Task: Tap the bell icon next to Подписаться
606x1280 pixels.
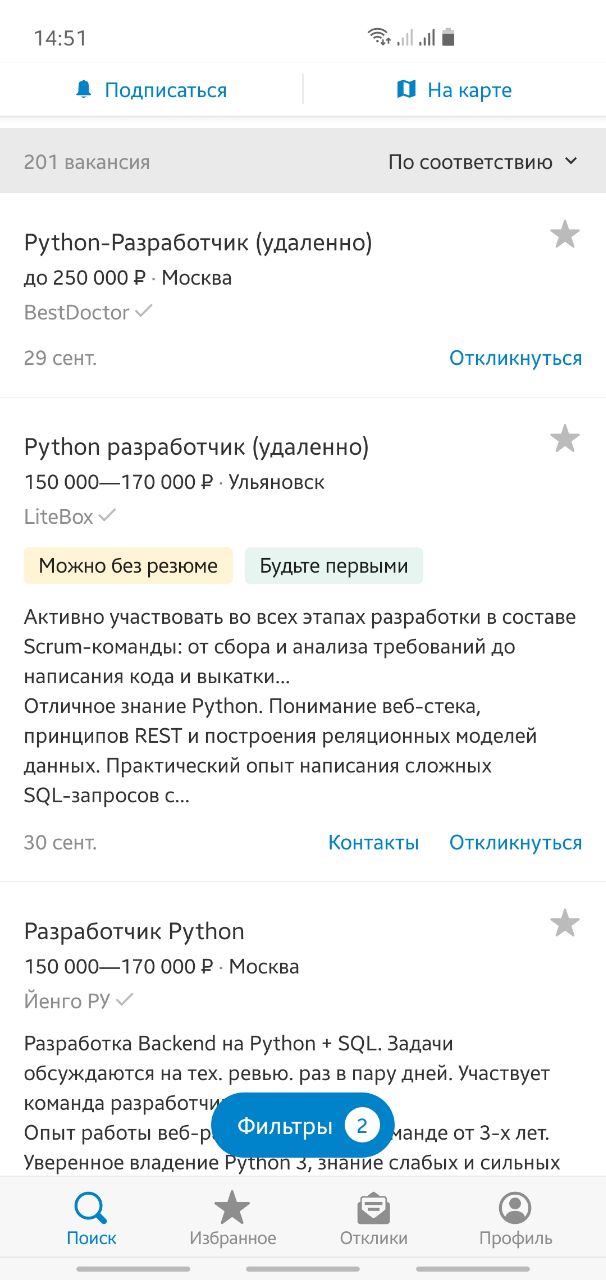Action: click(84, 90)
